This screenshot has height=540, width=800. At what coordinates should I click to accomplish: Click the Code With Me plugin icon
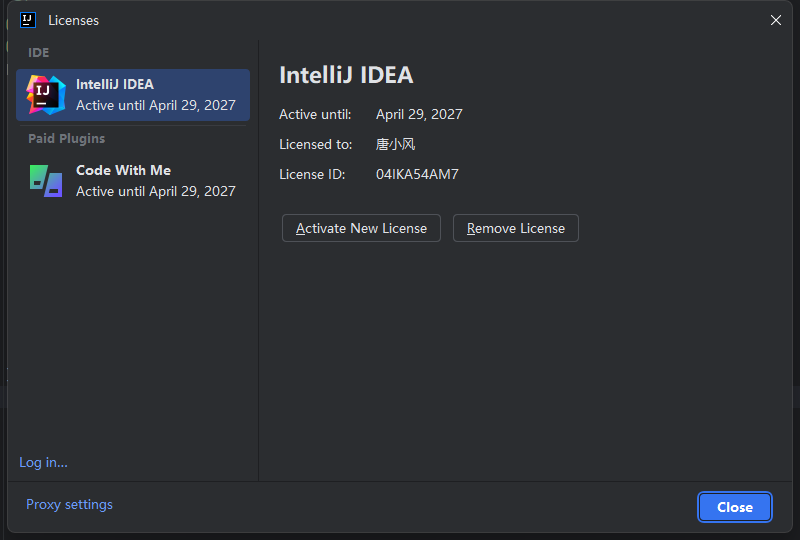click(46, 181)
